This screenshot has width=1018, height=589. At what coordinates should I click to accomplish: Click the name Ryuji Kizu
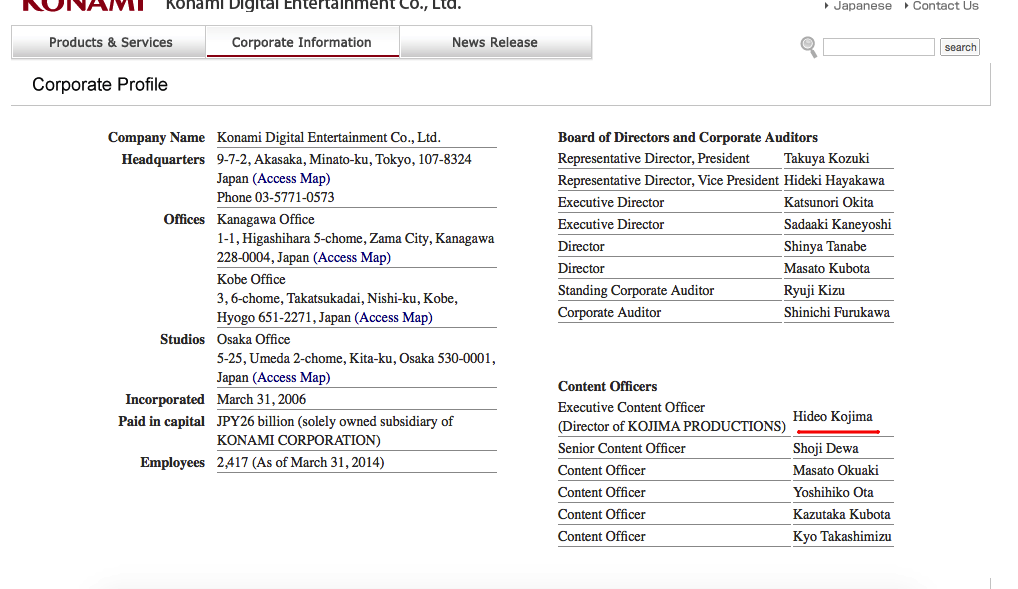pos(814,291)
